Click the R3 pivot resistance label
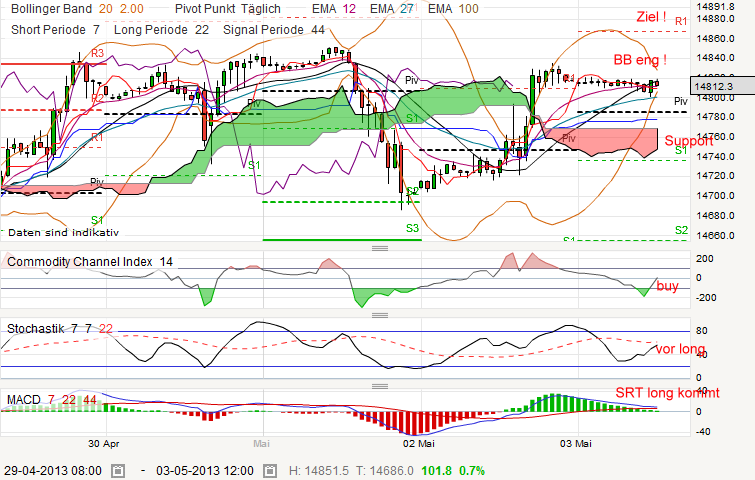The width and height of the screenshot is (755, 480). pyautogui.click(x=98, y=53)
